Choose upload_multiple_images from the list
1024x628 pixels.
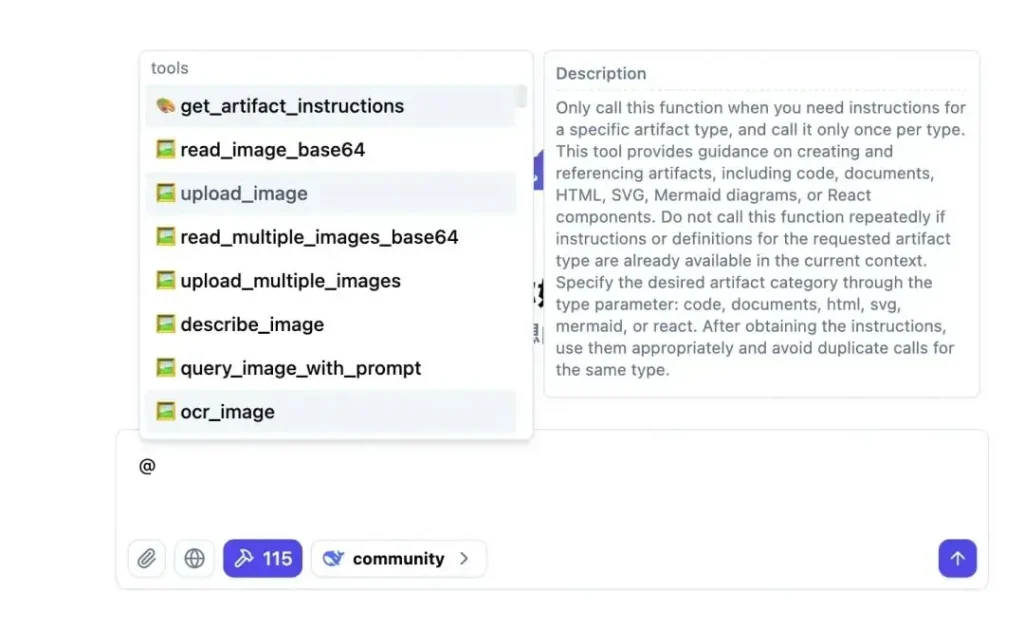click(290, 281)
